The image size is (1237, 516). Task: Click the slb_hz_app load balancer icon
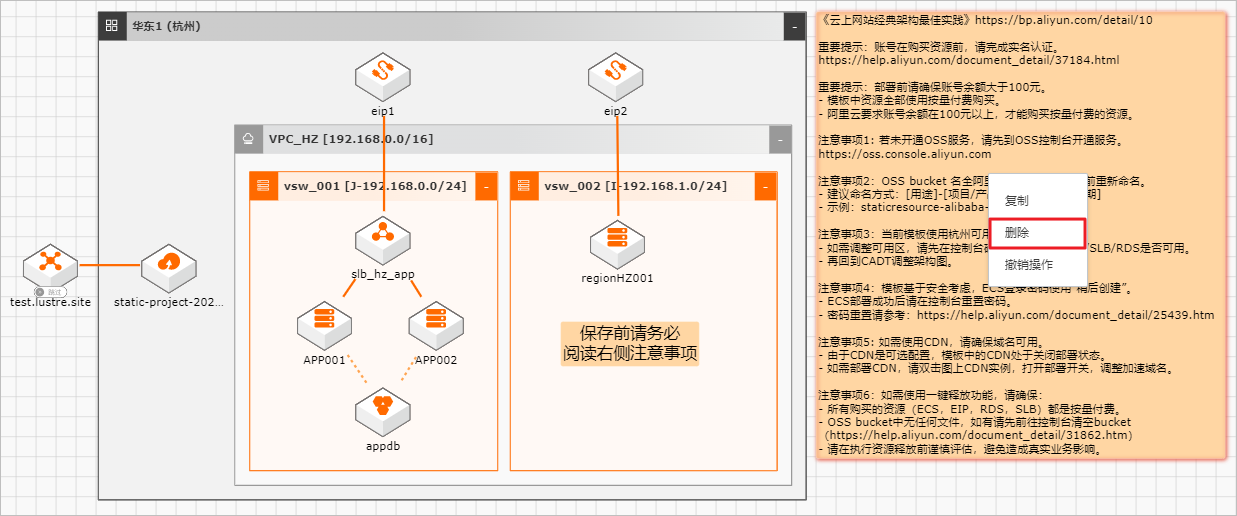point(383,240)
